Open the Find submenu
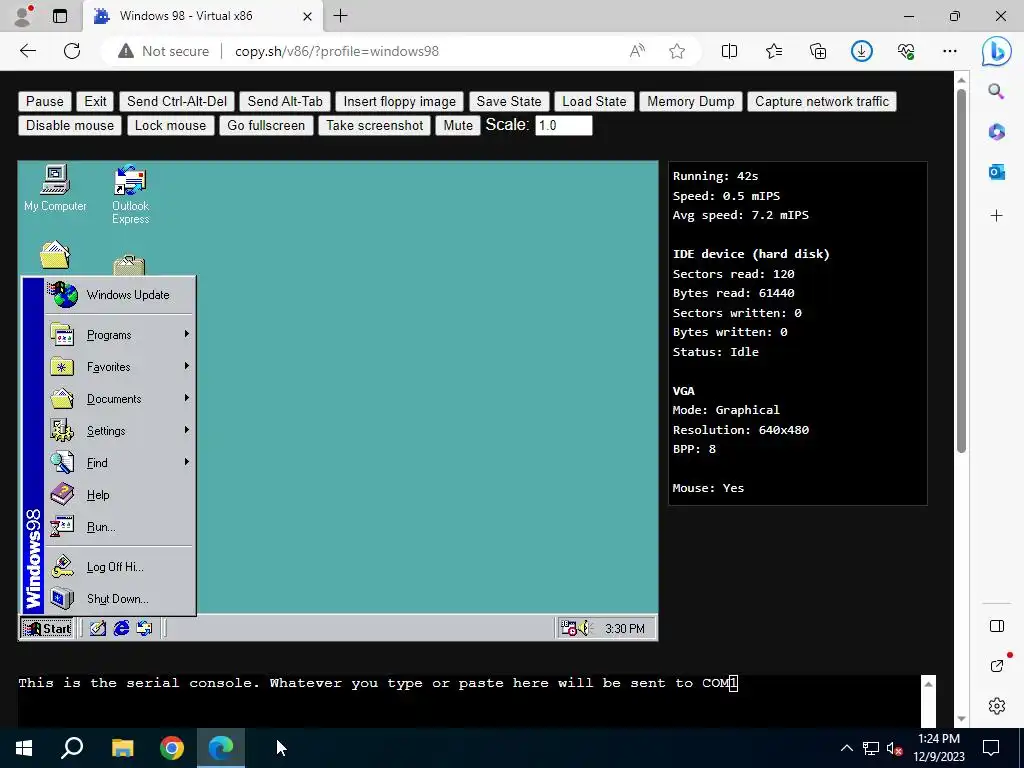 click(120, 463)
